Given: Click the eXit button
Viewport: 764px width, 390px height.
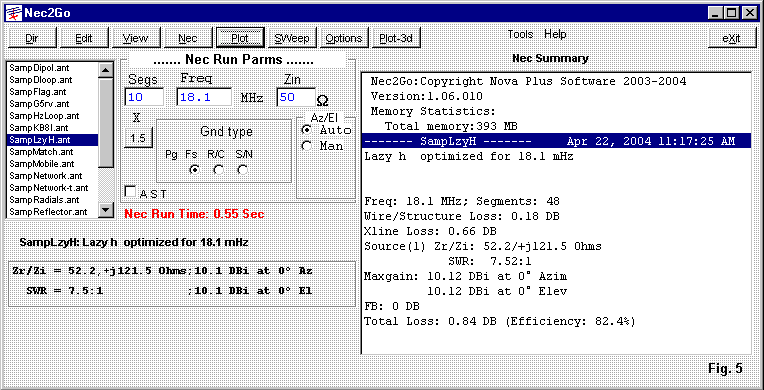Looking at the screenshot, I should pyautogui.click(x=731, y=38).
